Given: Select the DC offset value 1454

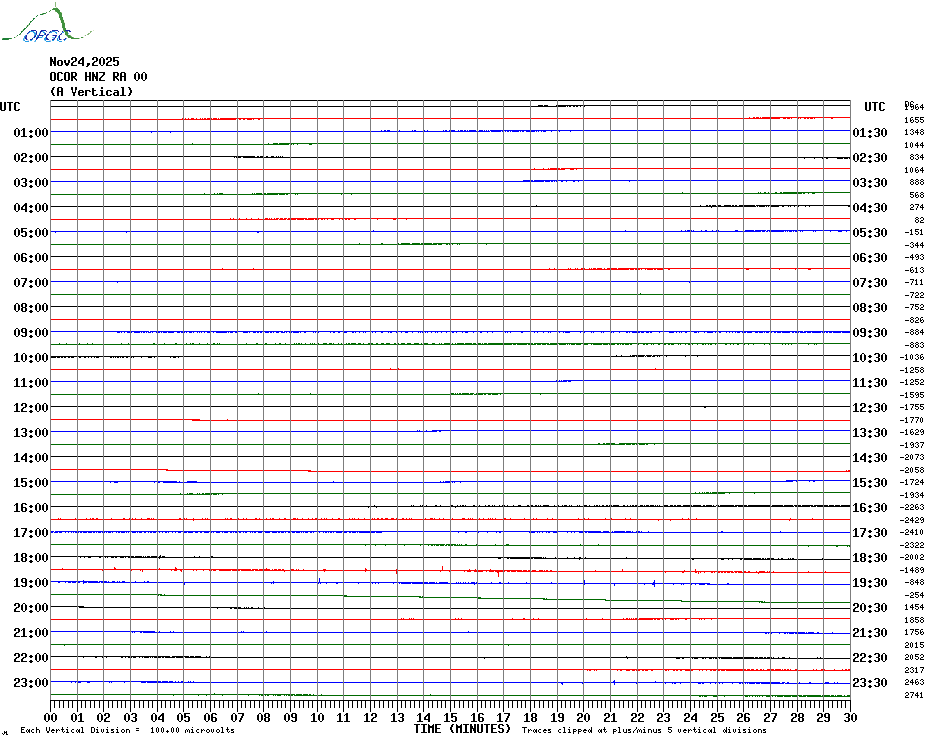Looking at the screenshot, I should [914, 608].
